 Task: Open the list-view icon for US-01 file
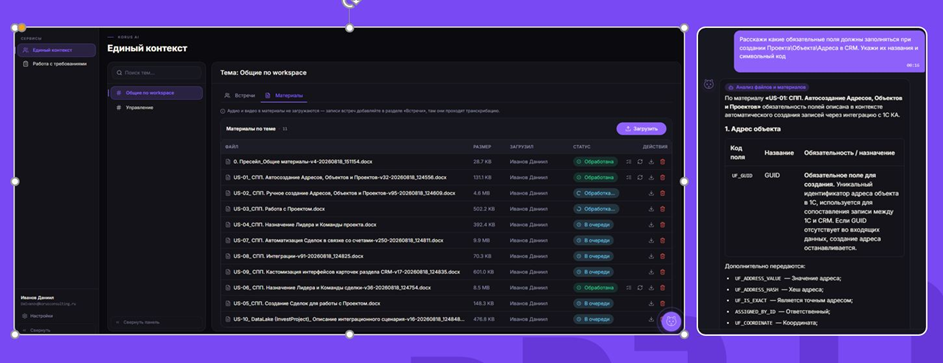[628, 177]
